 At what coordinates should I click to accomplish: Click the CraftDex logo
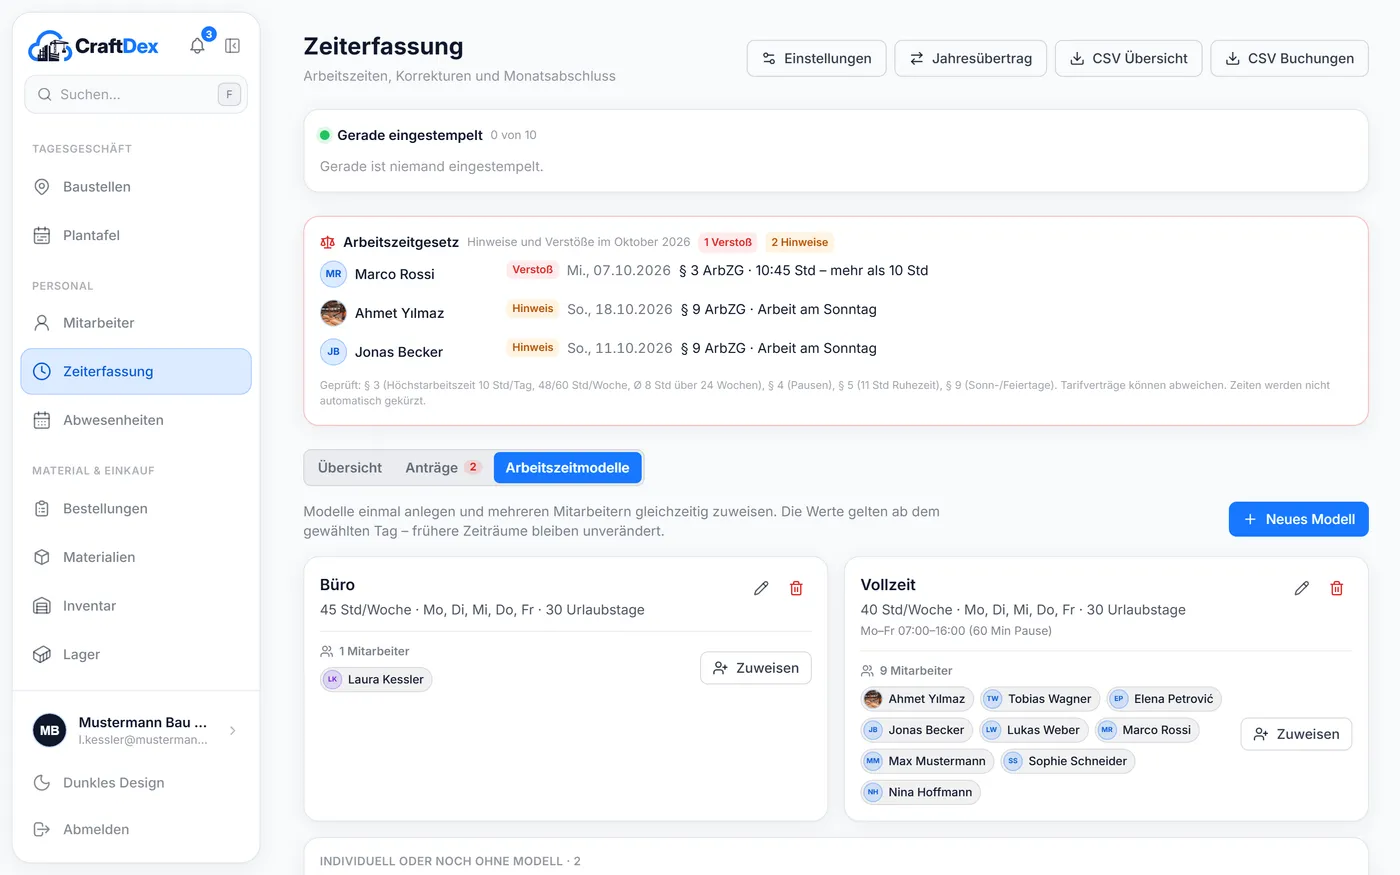(93, 46)
